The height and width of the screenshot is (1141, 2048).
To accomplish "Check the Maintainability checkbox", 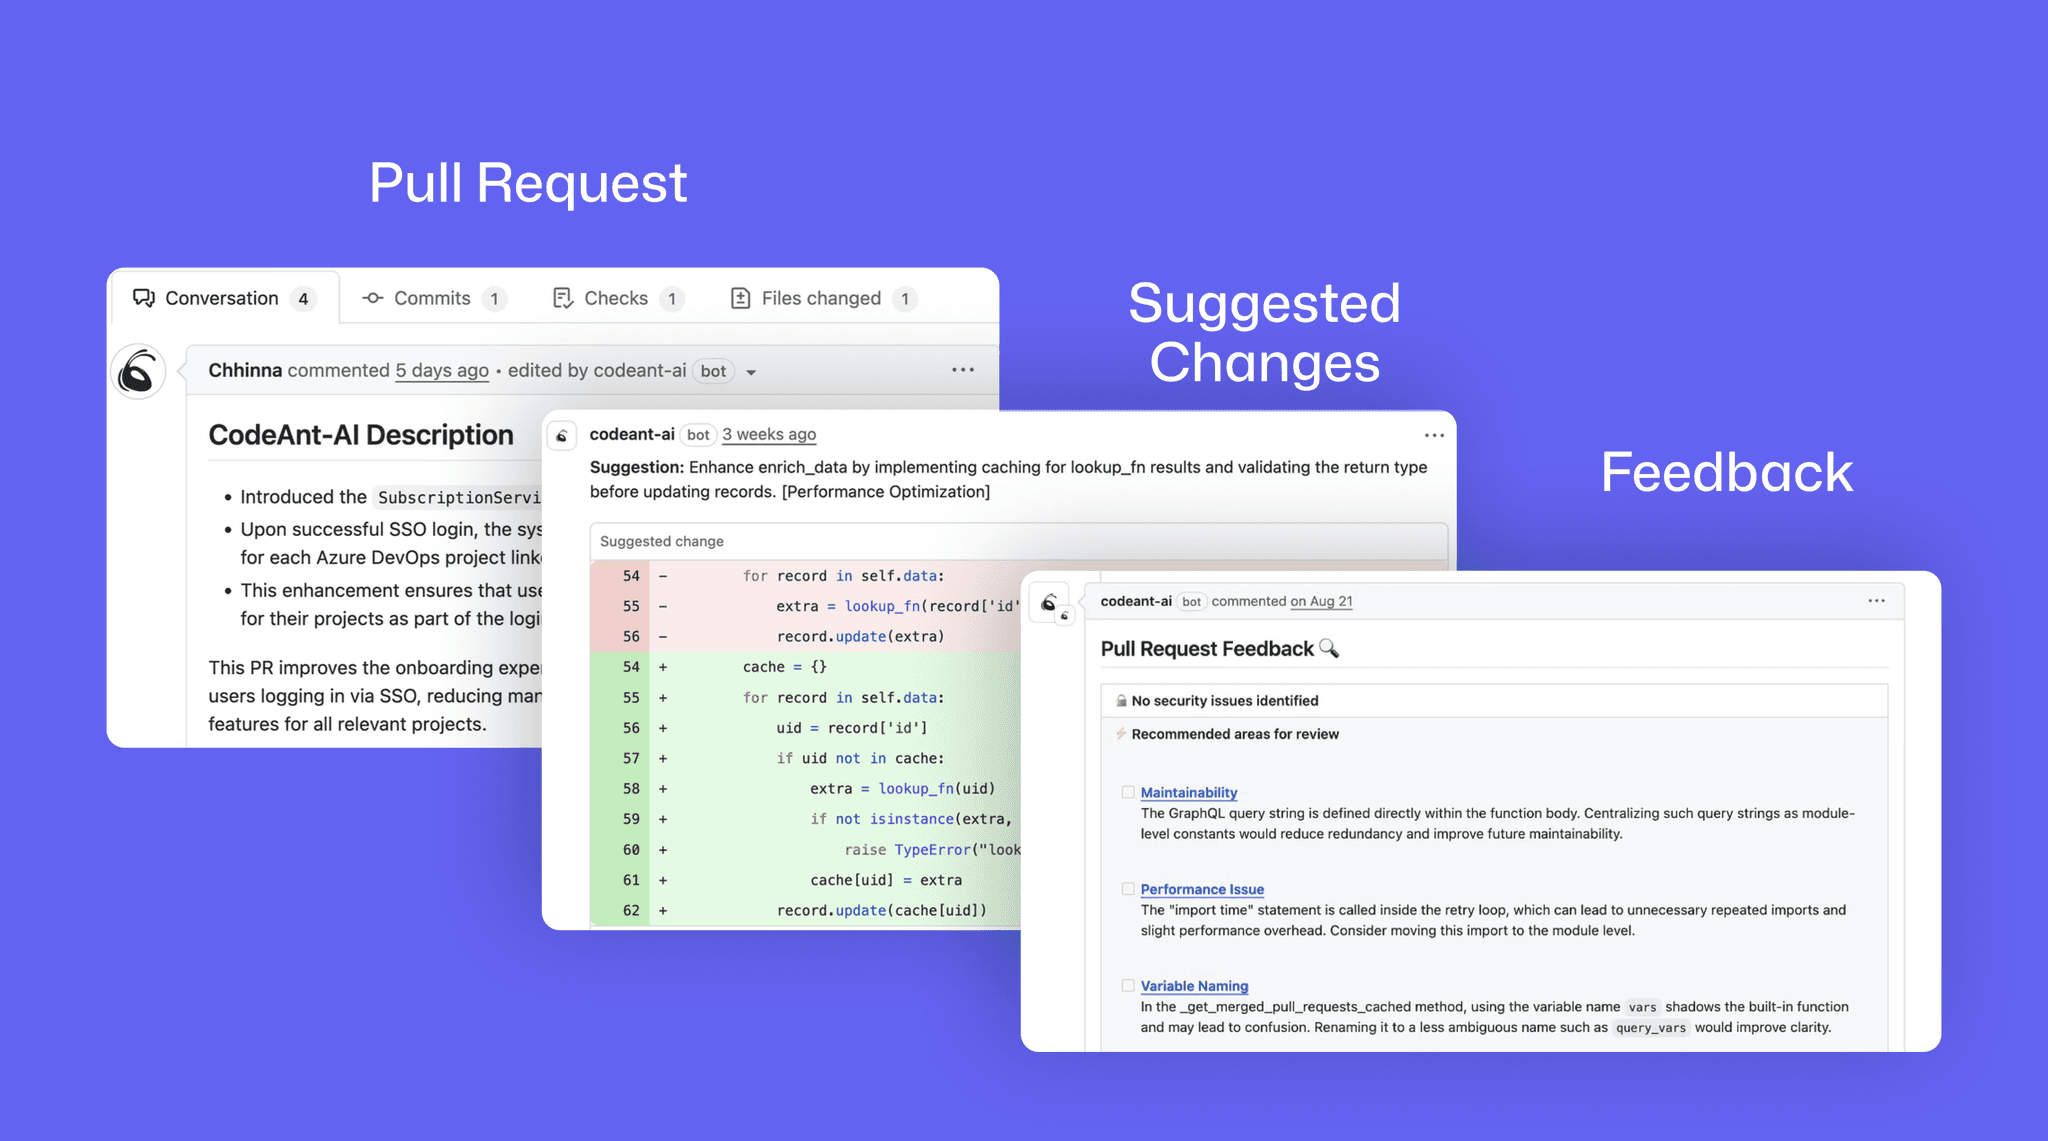I will tap(1128, 792).
